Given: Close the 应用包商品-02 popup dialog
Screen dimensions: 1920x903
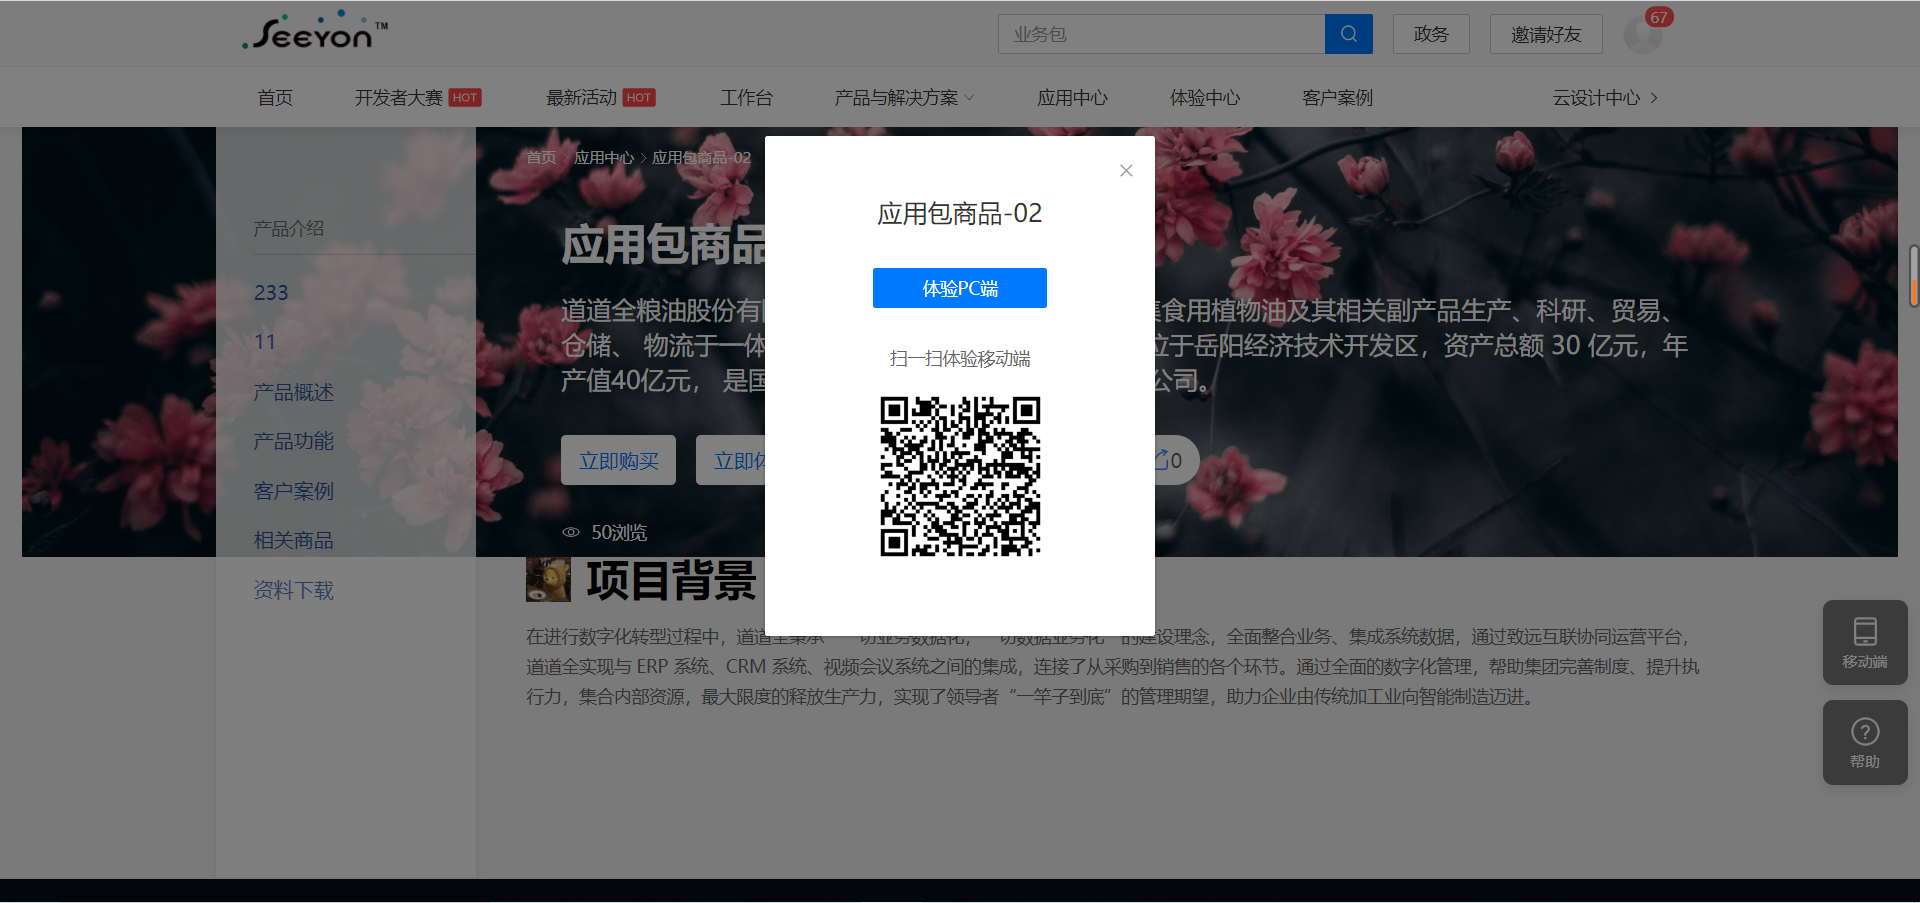Looking at the screenshot, I should 1126,171.
